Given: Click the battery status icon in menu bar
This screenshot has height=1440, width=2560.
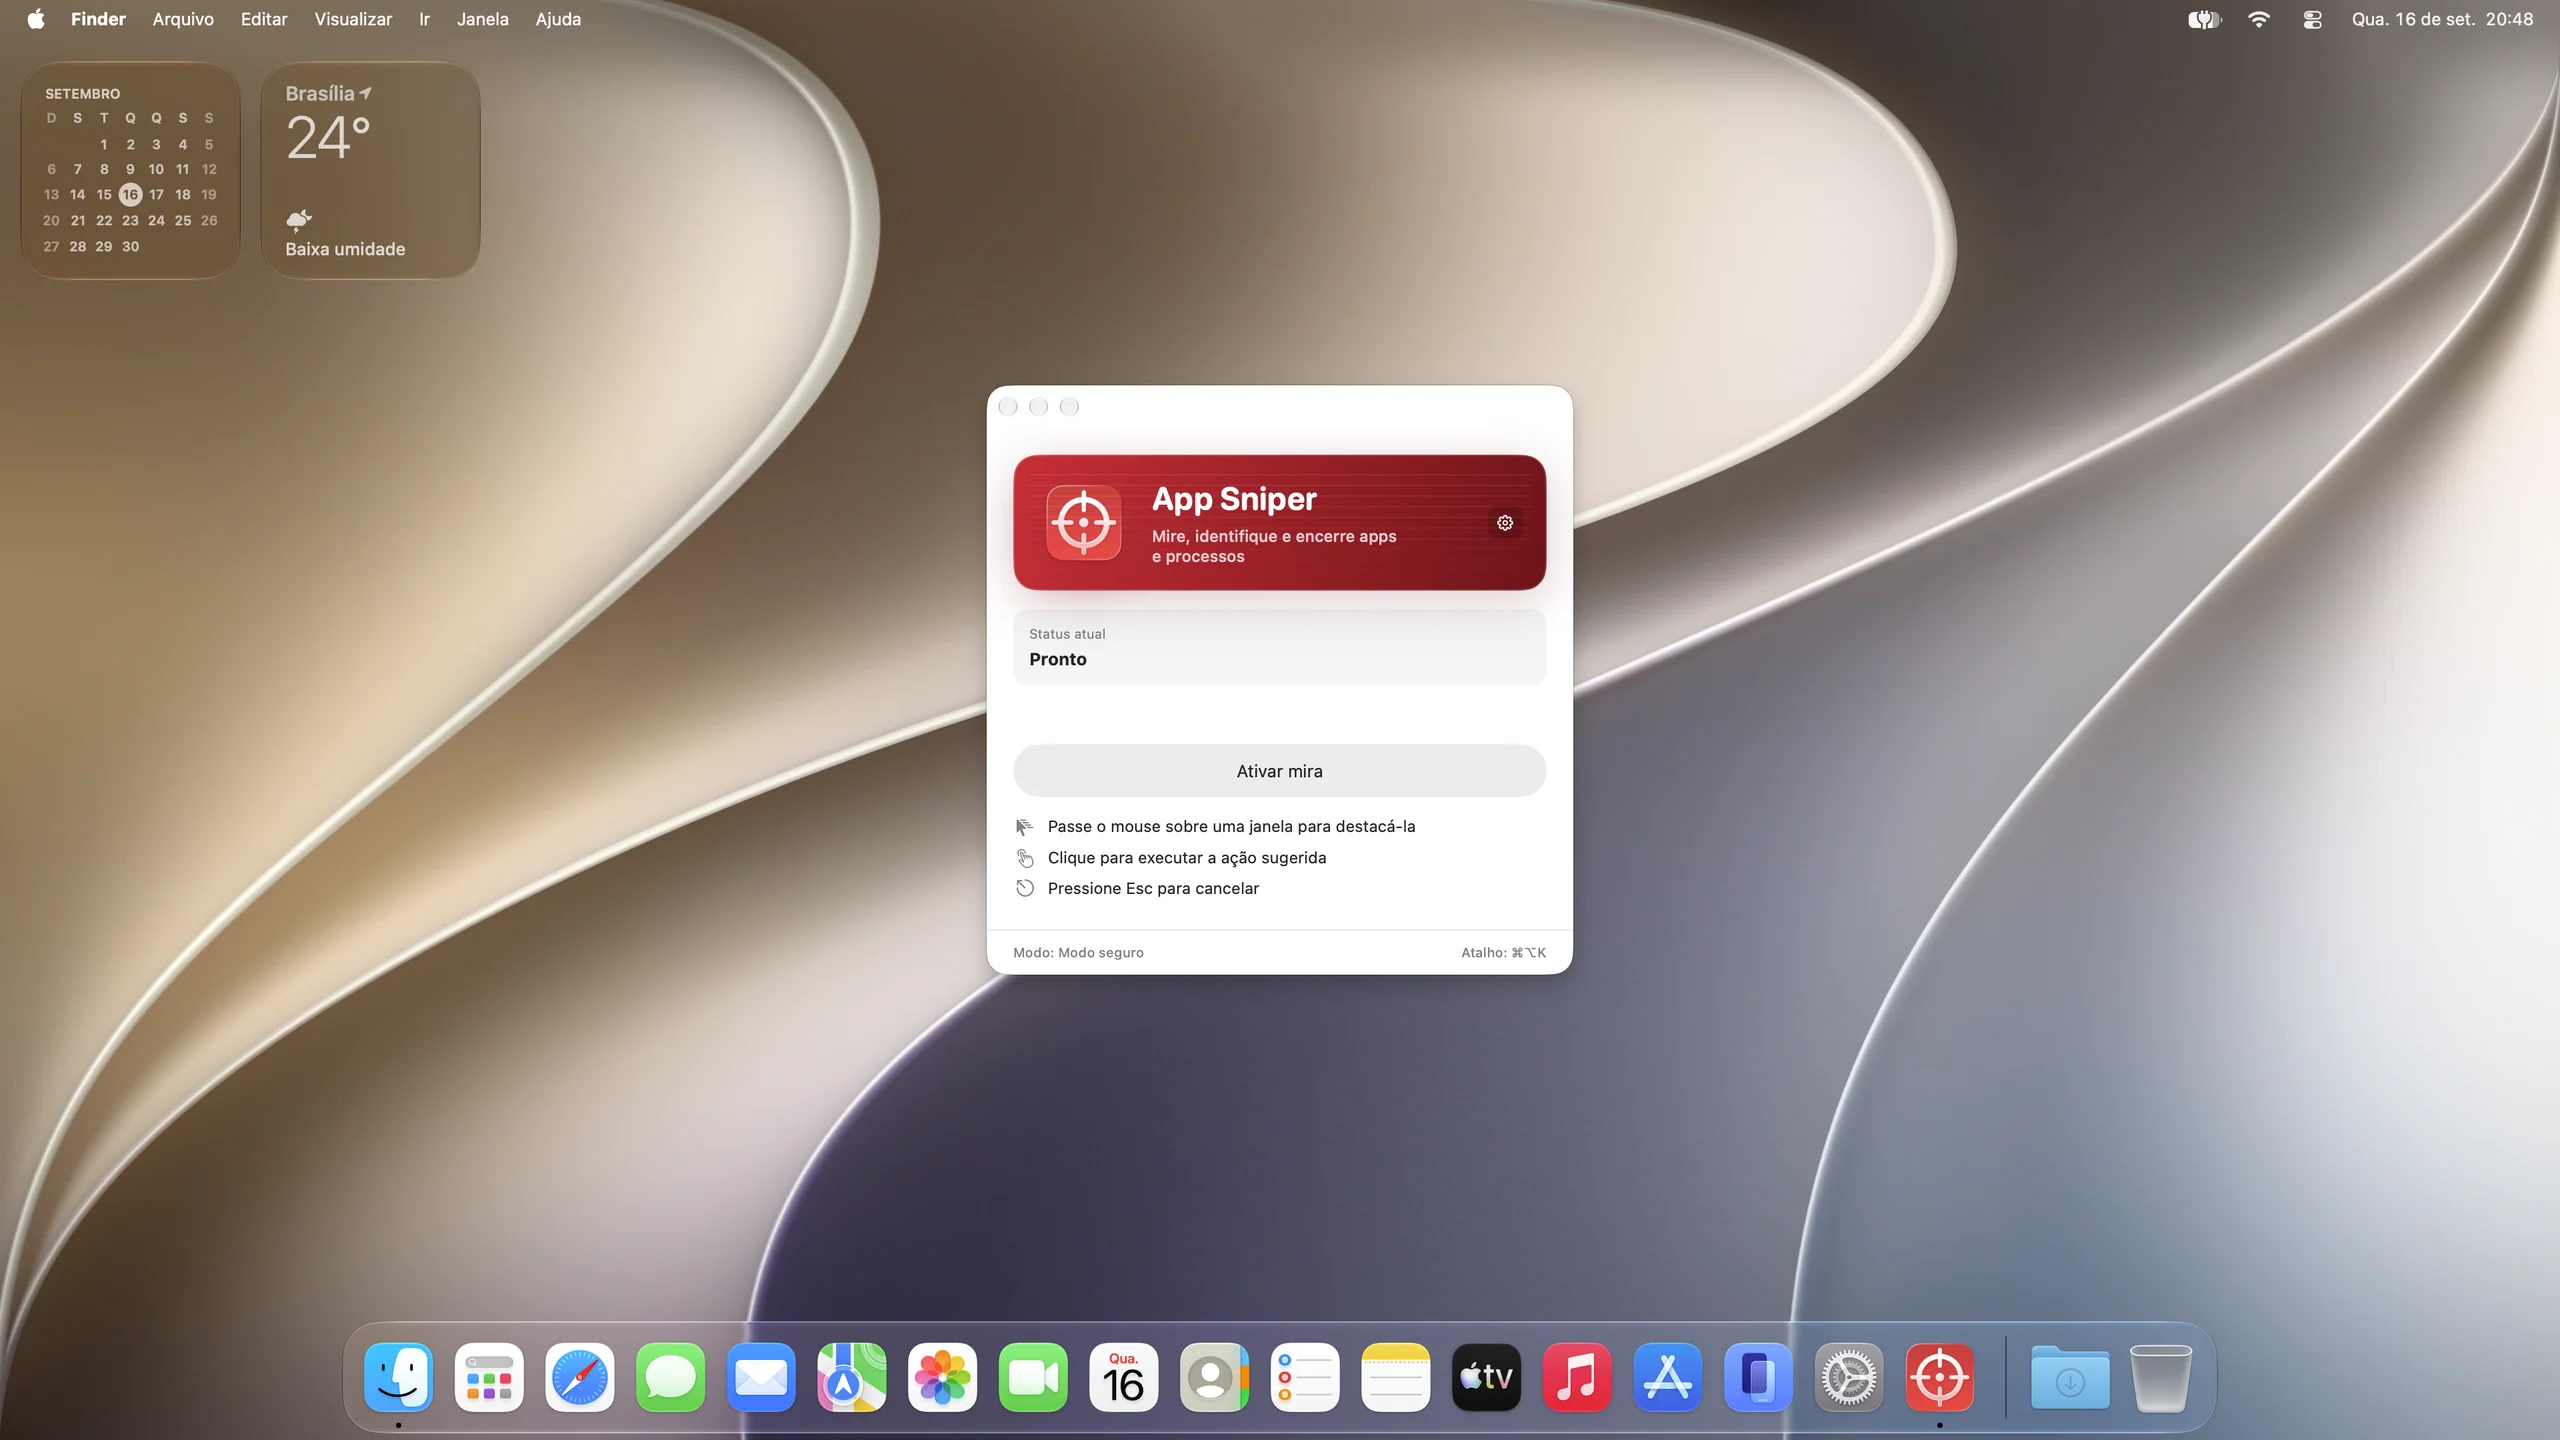Looking at the screenshot, I should tap(2204, 19).
